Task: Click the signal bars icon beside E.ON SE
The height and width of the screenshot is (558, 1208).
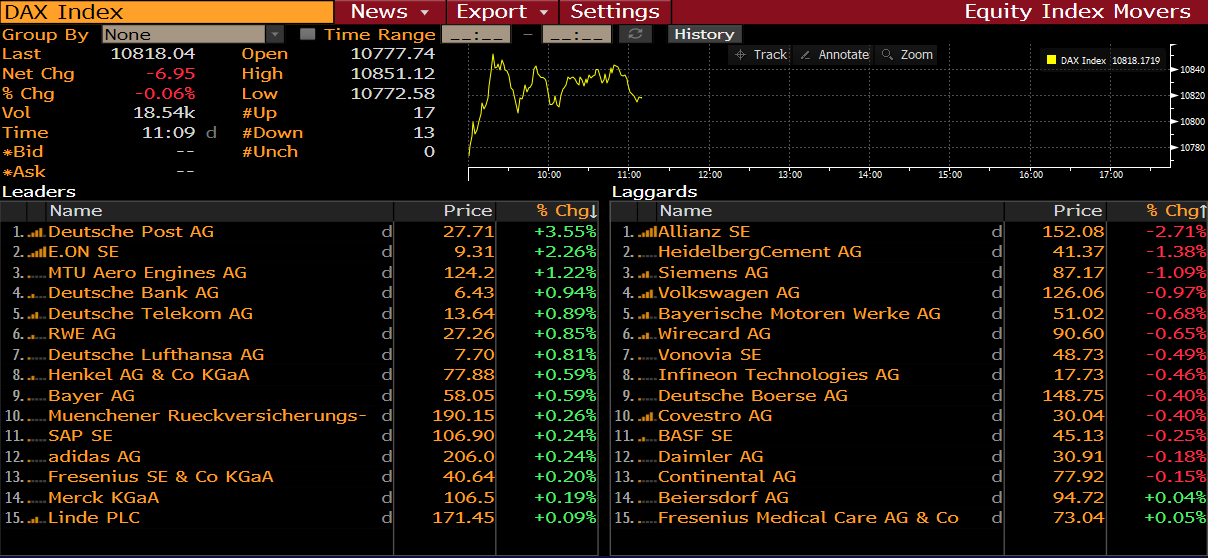Action: point(37,252)
